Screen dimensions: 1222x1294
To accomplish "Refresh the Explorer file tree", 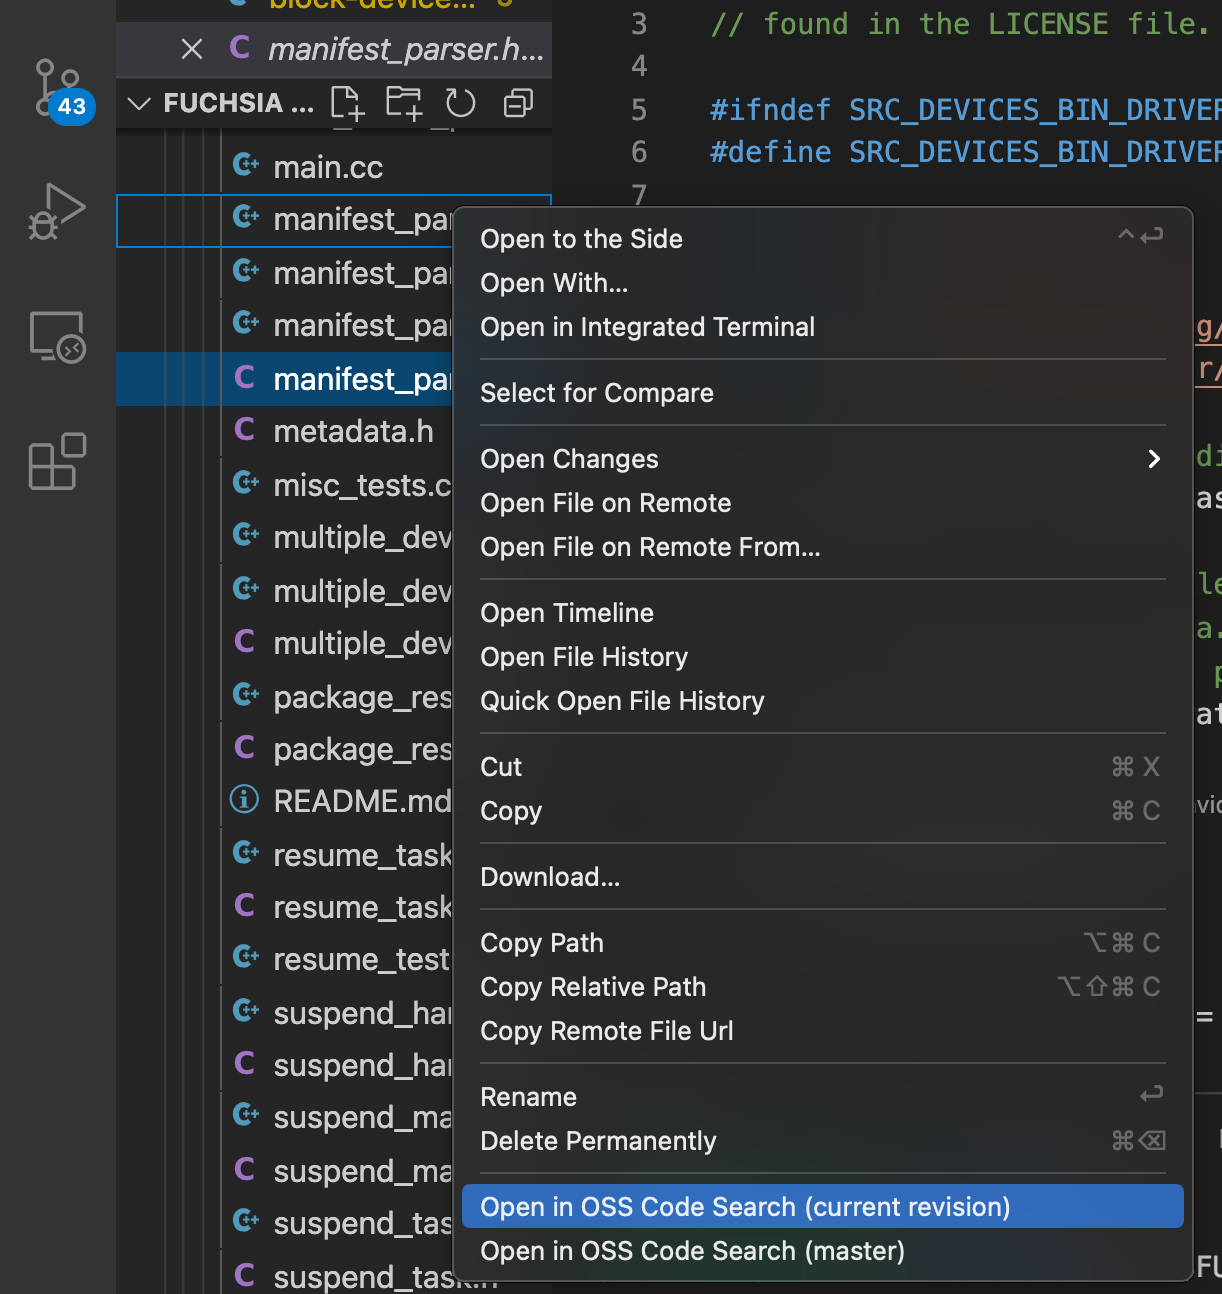I will click(459, 102).
